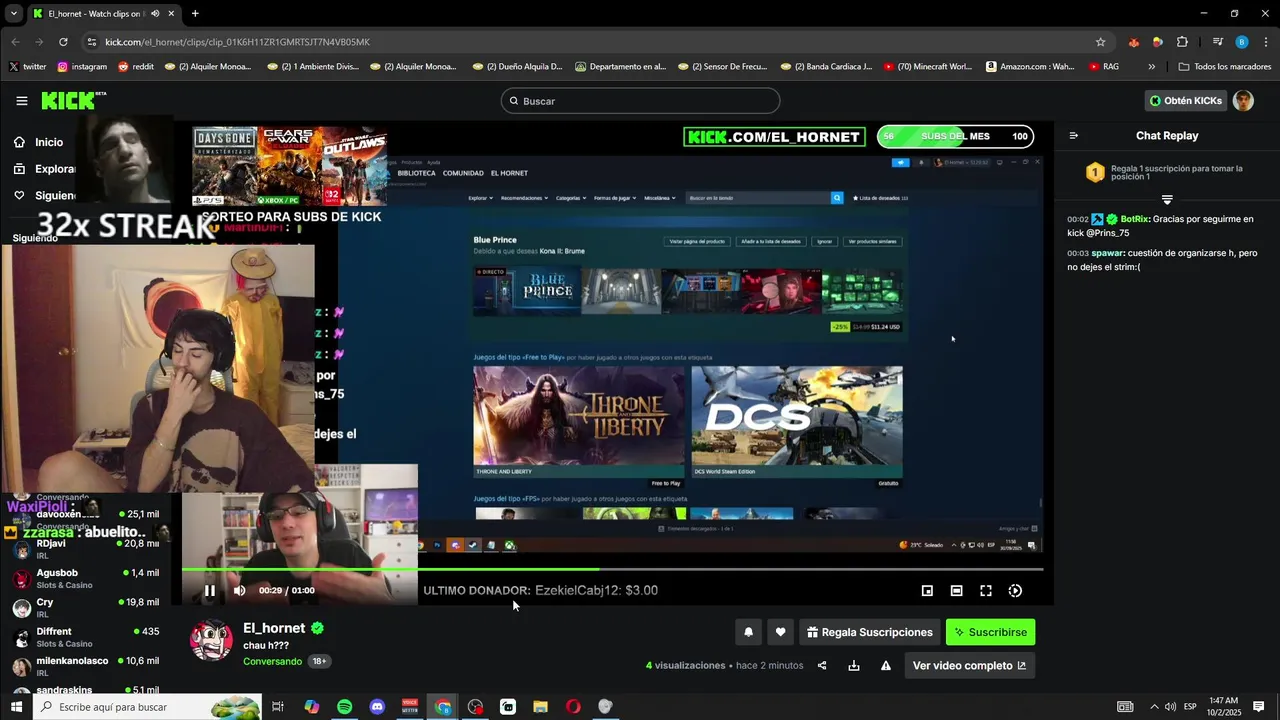Mute the clip volume
Image resolution: width=1280 pixels, height=720 pixels.
click(x=240, y=590)
